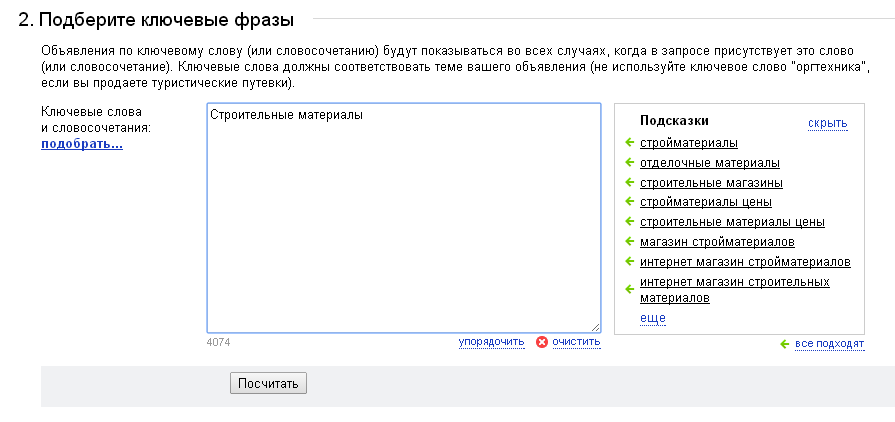
Task: Click arrow beside магазин стройматериалов
Action: [x=630, y=242]
